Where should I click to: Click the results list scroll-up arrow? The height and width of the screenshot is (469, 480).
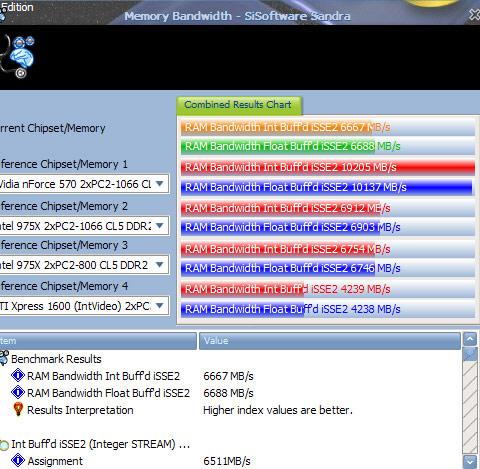[470, 339]
